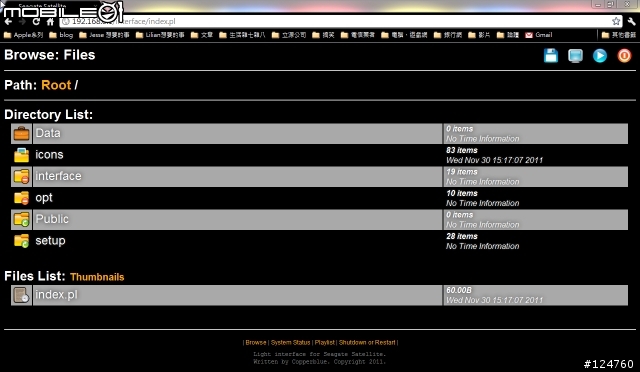640x372 pixels.
Task: Open the opt directory
Action: pyautogui.click(x=44, y=198)
